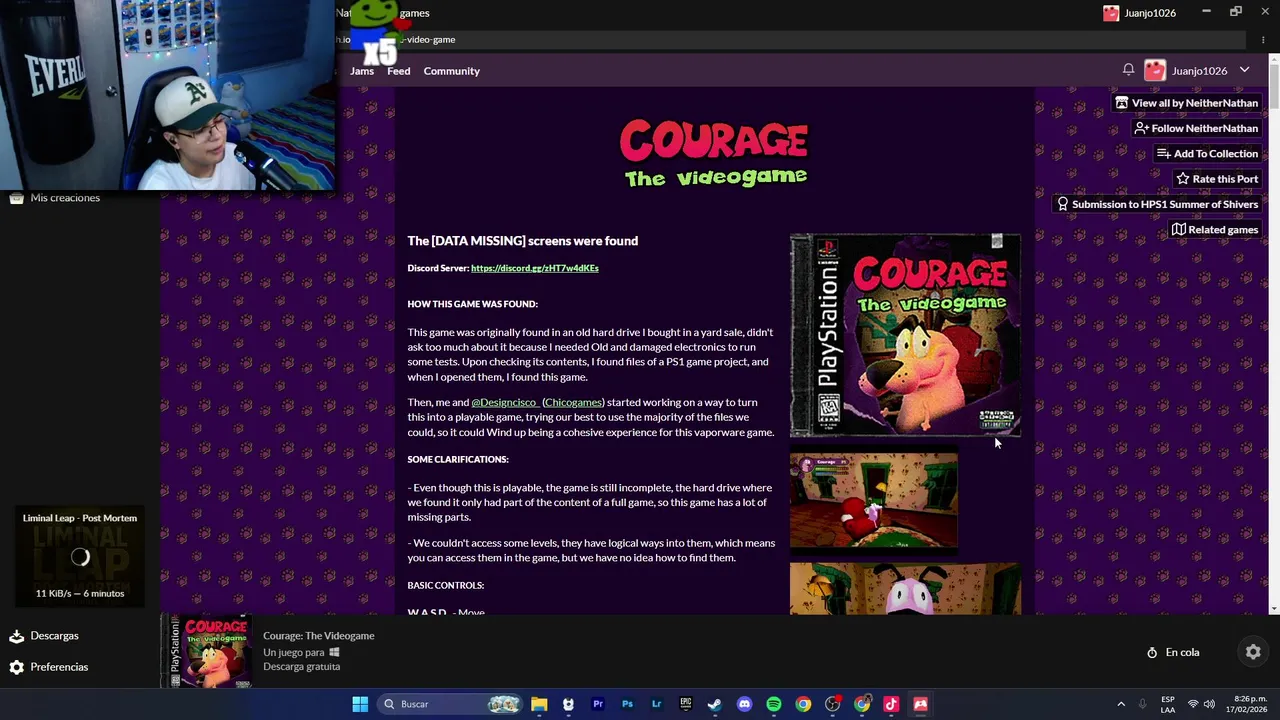Open Preferencias in the sidebar
Screen dimensions: 1280x720
pos(59,667)
